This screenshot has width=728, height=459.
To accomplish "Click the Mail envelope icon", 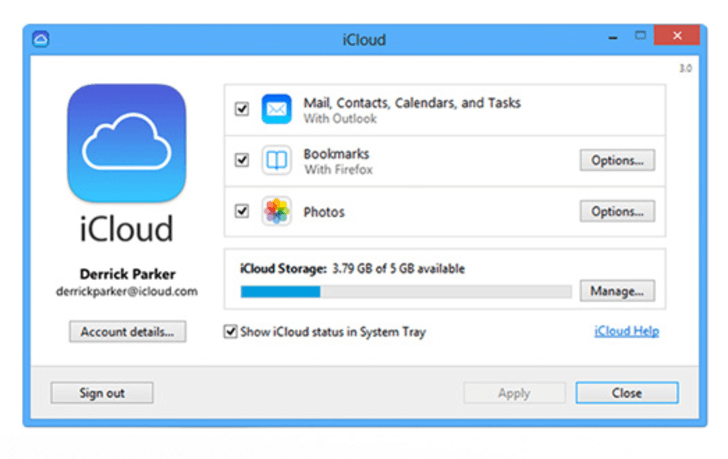I will tap(276, 109).
